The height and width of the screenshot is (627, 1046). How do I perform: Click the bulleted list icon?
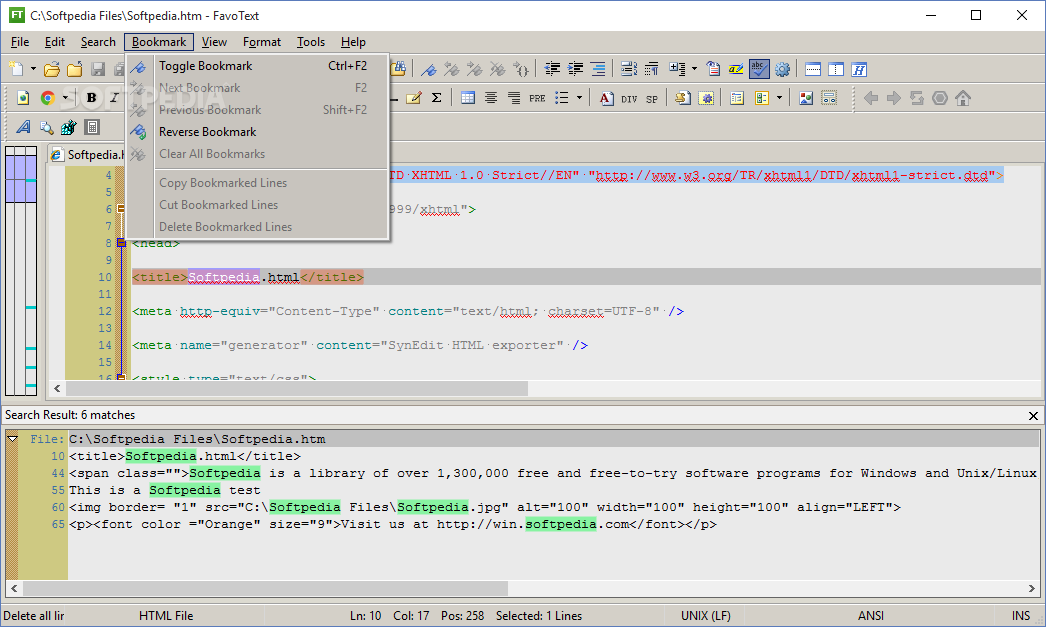pos(562,98)
